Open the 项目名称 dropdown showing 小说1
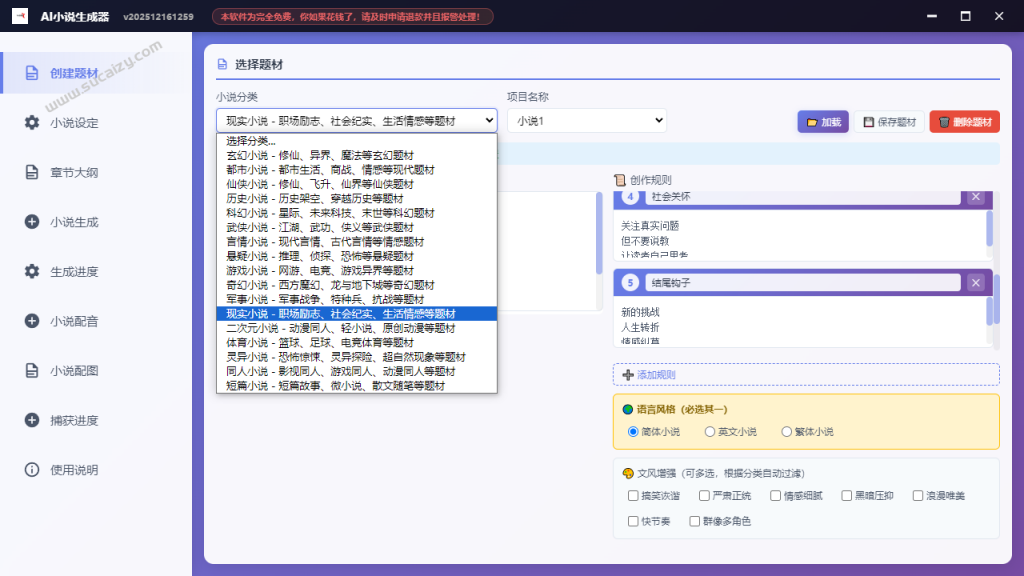1024x576 pixels. (x=586, y=121)
